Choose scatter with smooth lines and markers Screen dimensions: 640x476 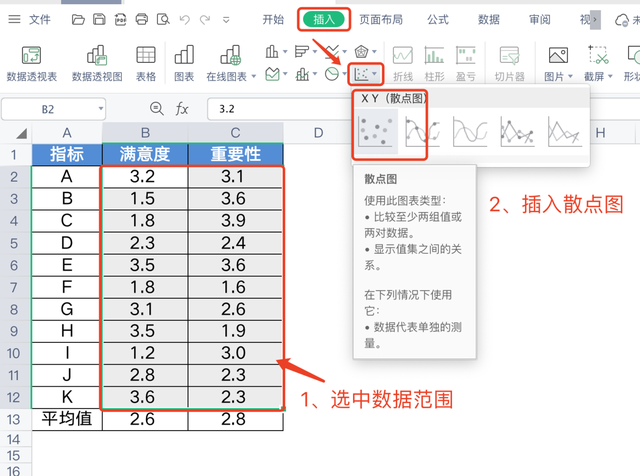click(x=423, y=131)
